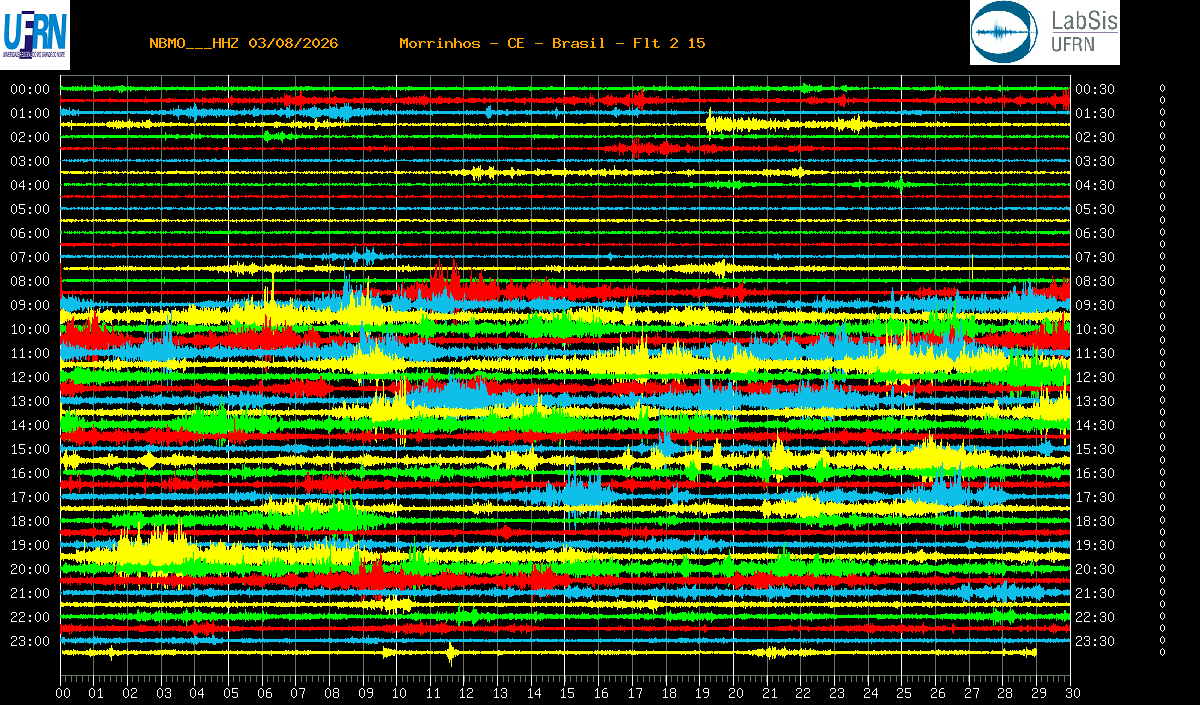Click the 08:00 hour label
This screenshot has width=1200, height=705.
[x=30, y=281]
